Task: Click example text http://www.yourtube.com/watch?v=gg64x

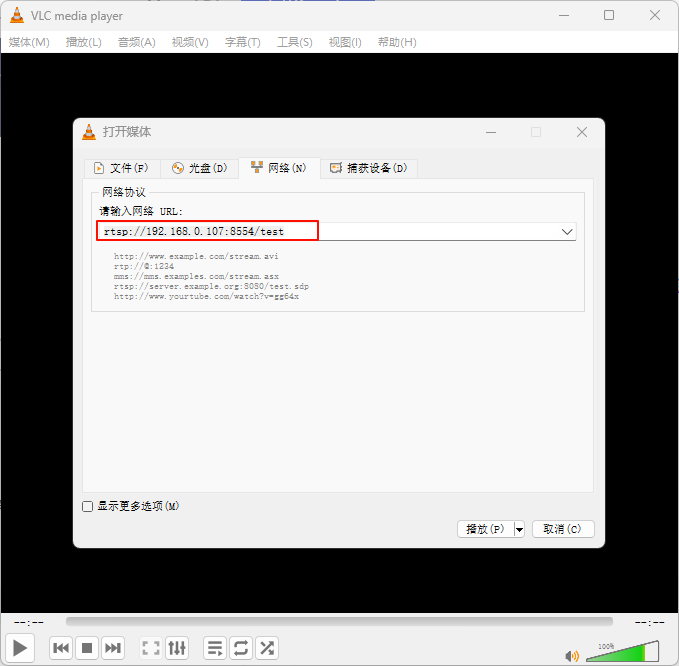Action: point(206,297)
